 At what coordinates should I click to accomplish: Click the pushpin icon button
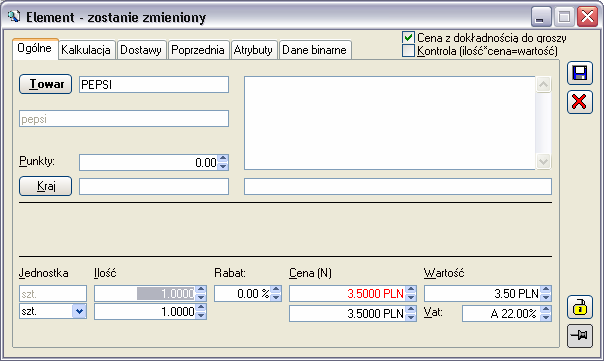[579, 336]
